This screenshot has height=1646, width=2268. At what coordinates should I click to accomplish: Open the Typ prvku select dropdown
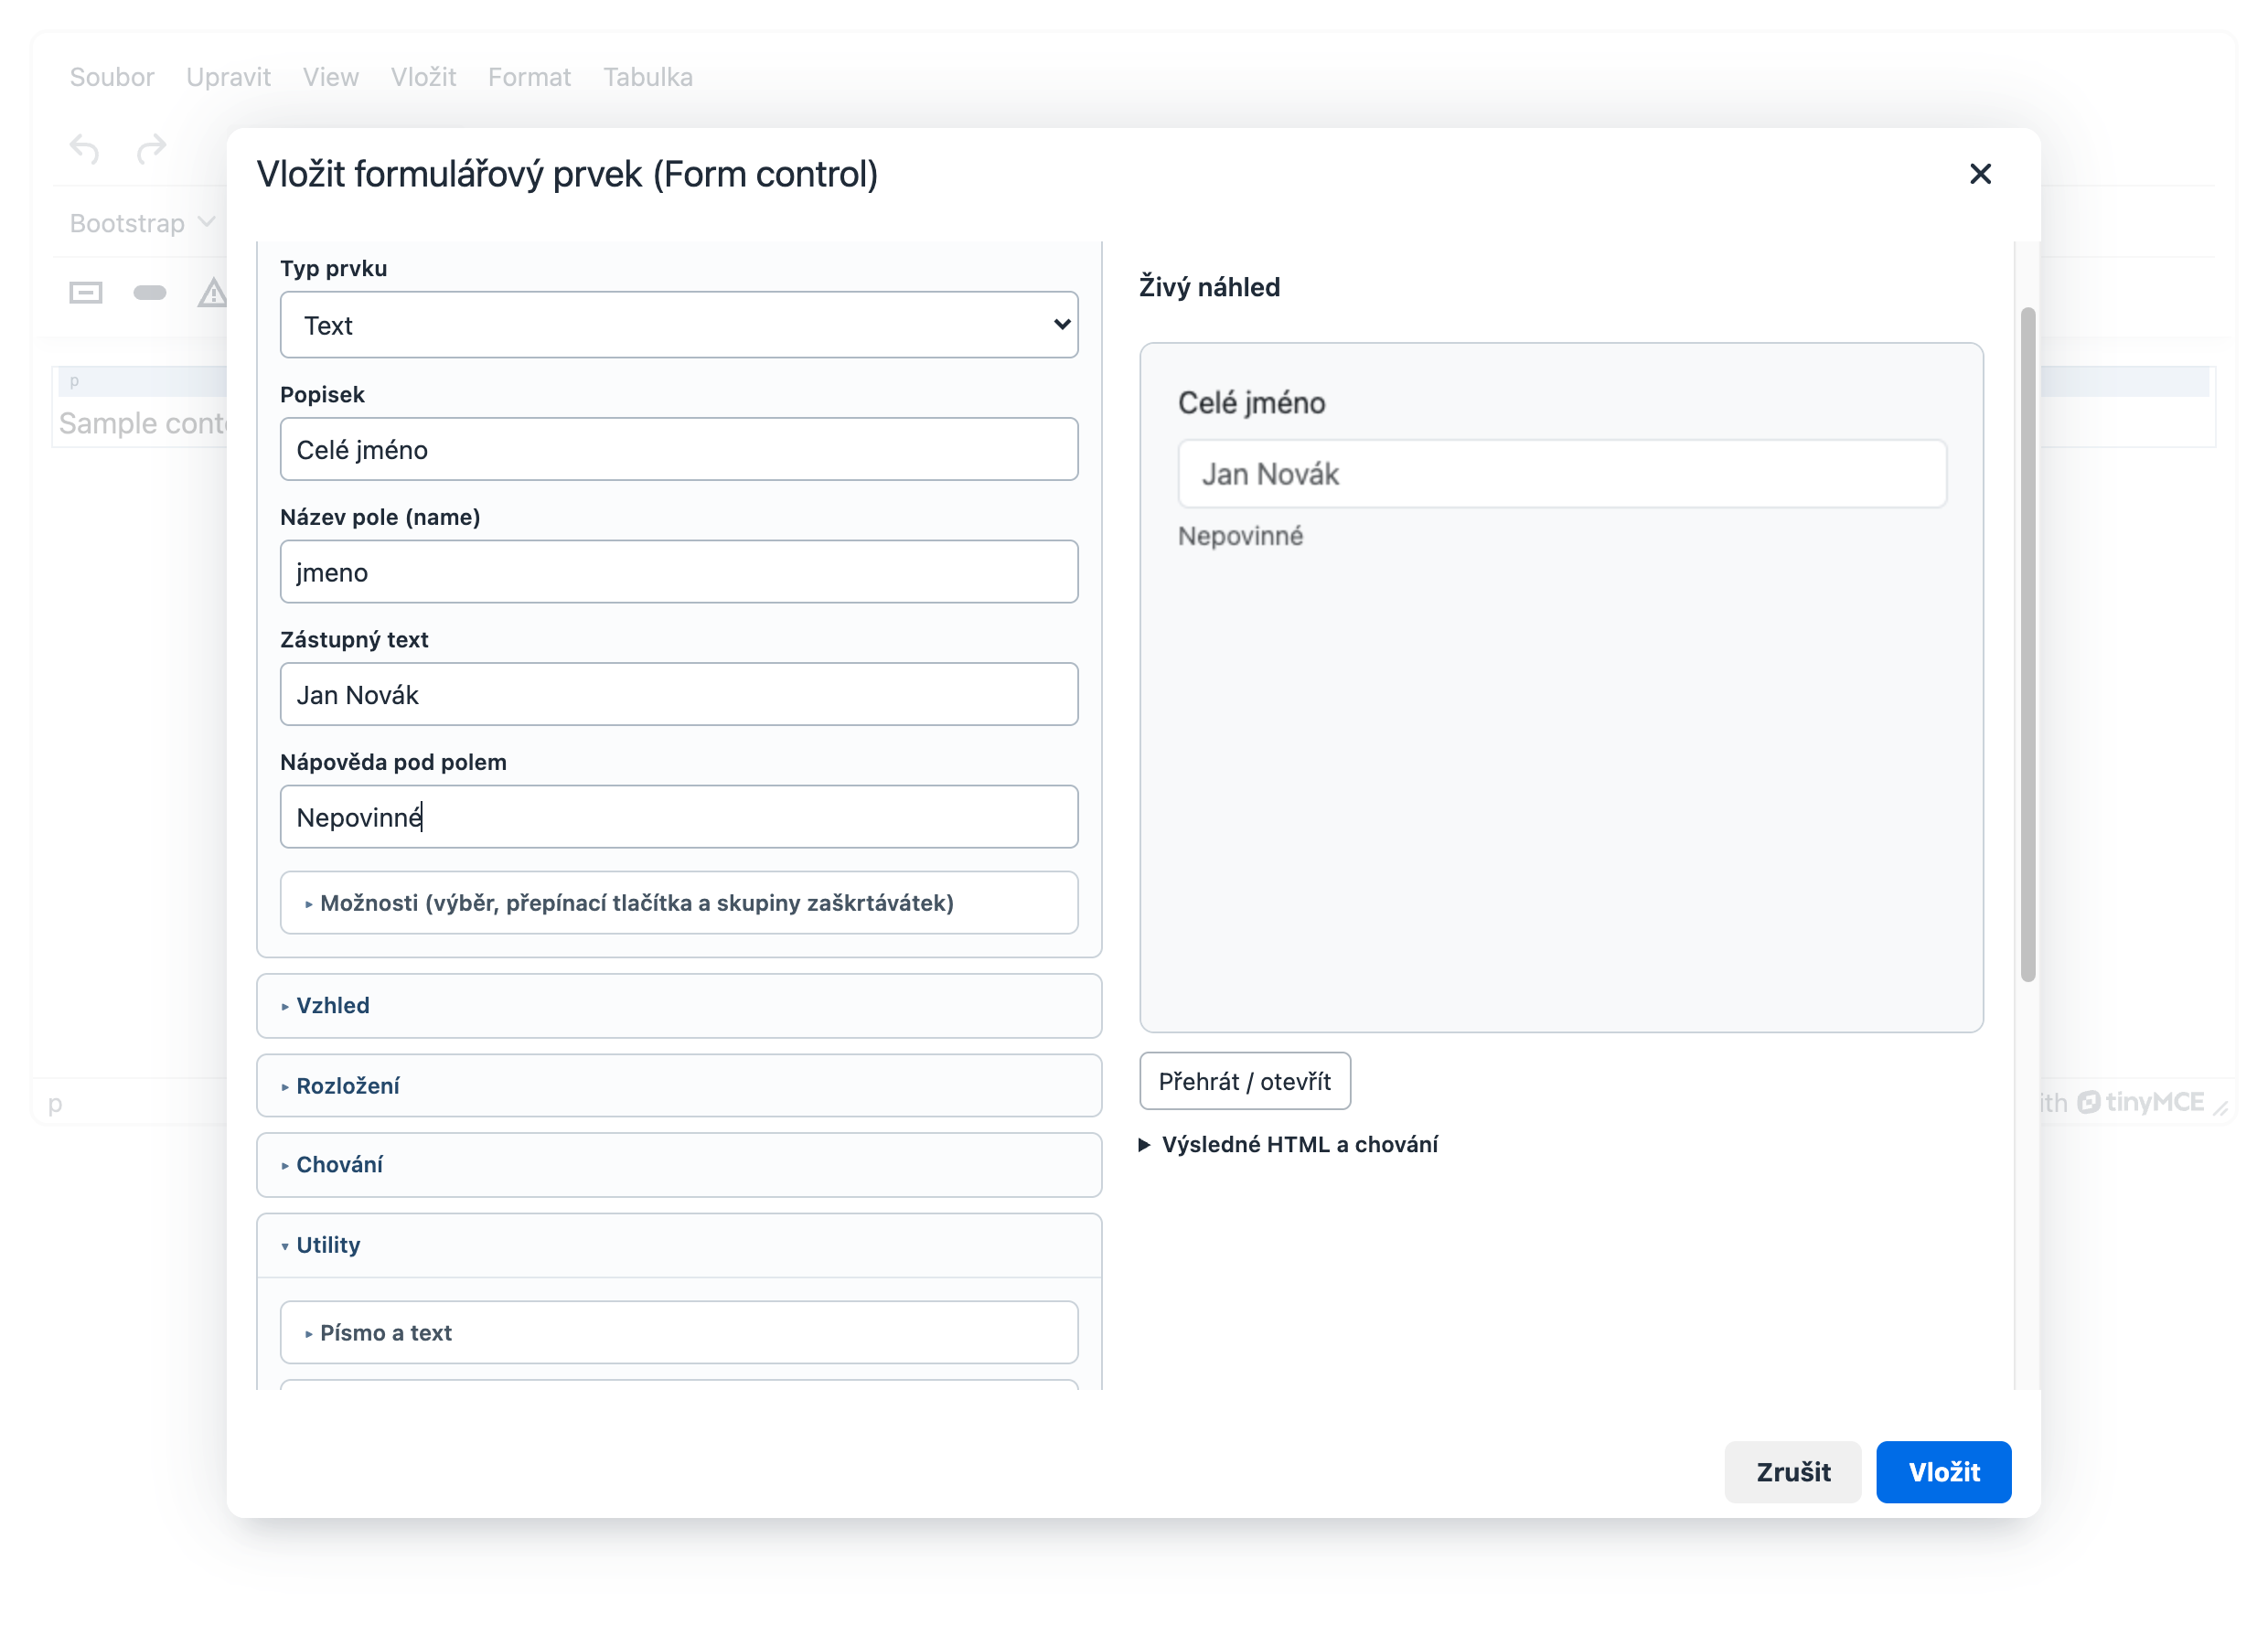point(679,325)
